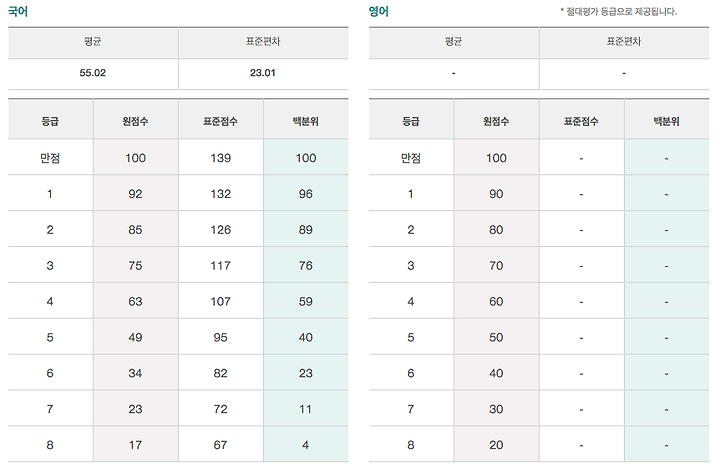
Task: Select 국어 grade 3 표준점수 117
Action: (220, 265)
